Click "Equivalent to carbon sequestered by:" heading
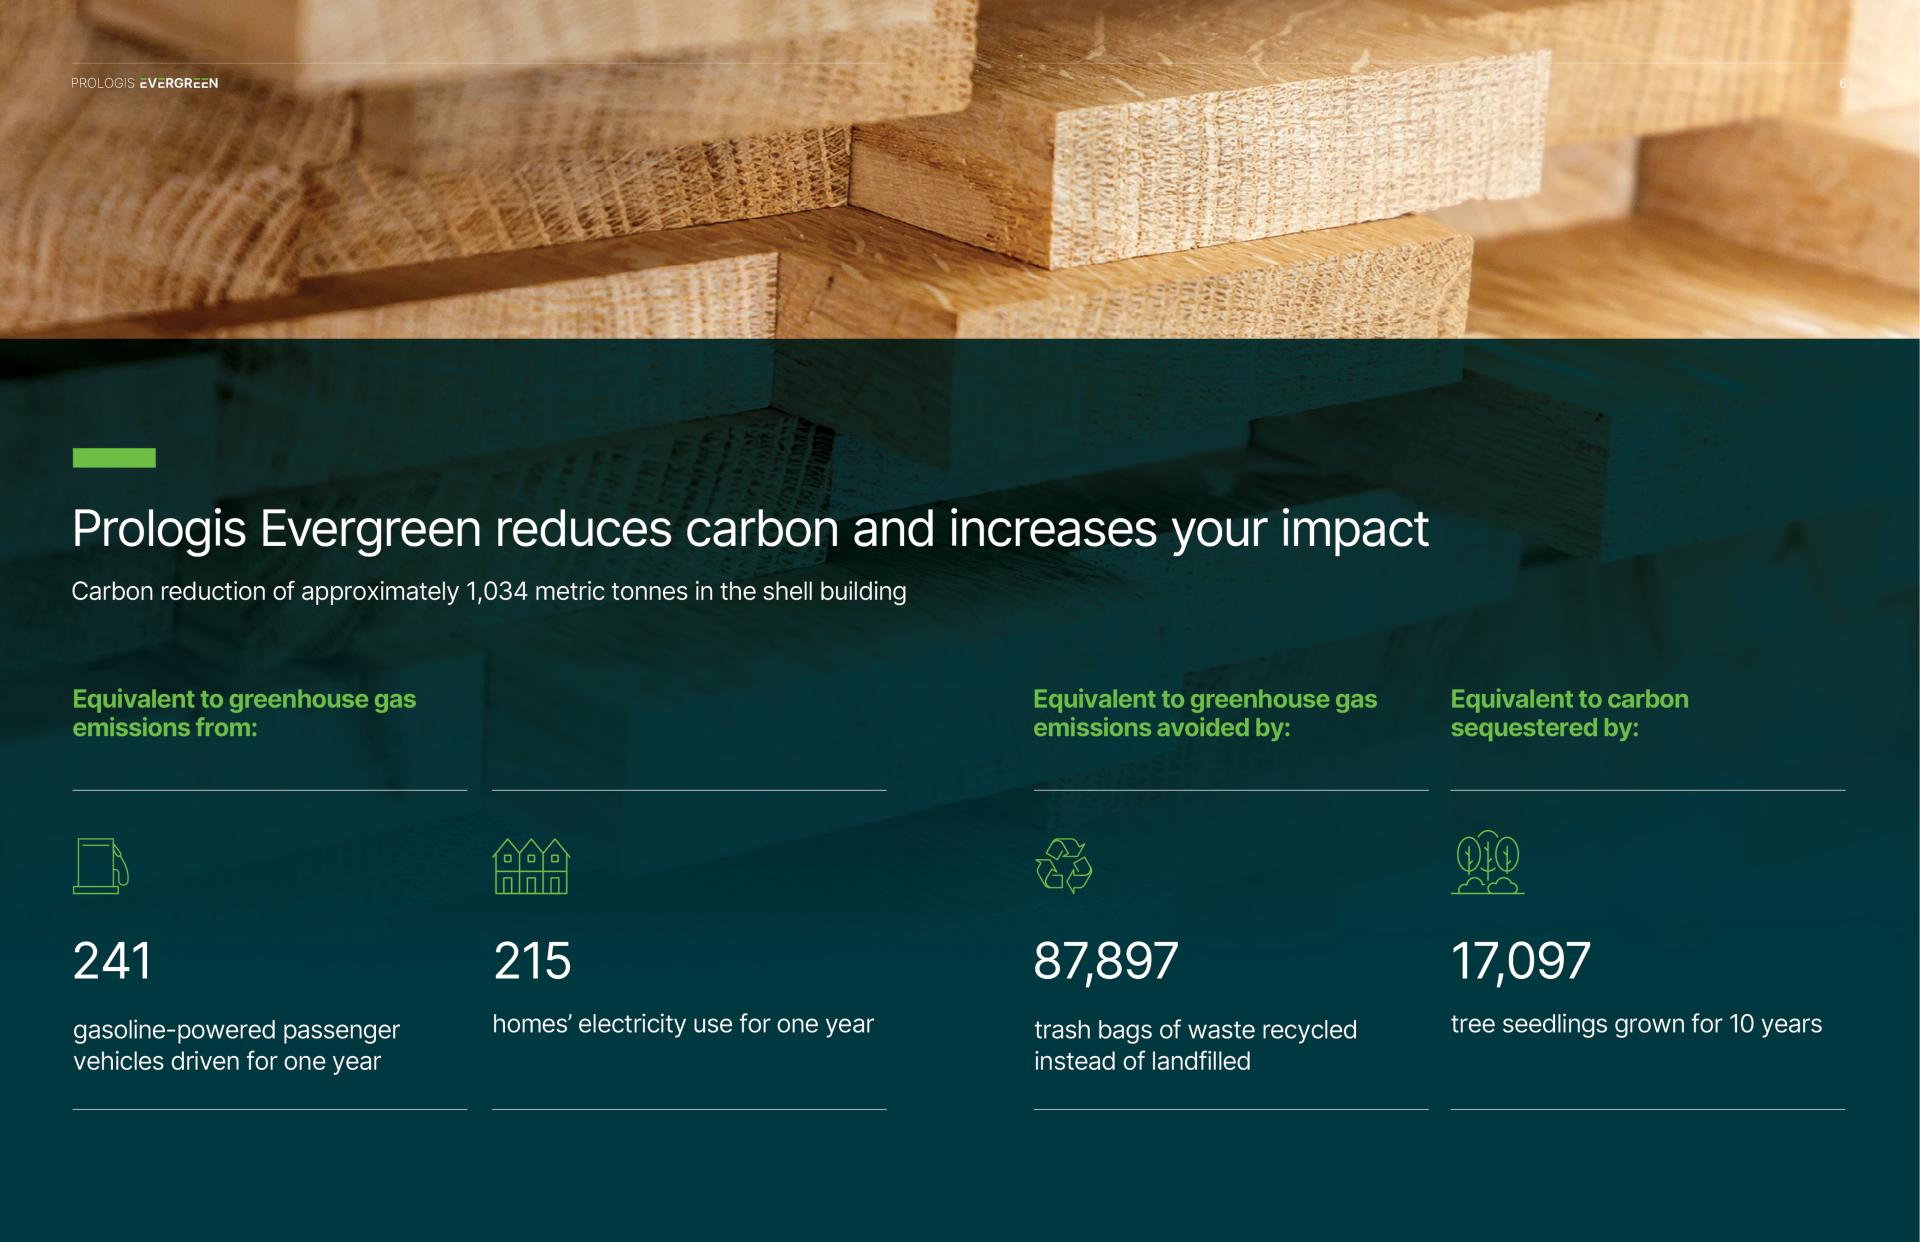This screenshot has height=1242, width=1920. [1569, 713]
